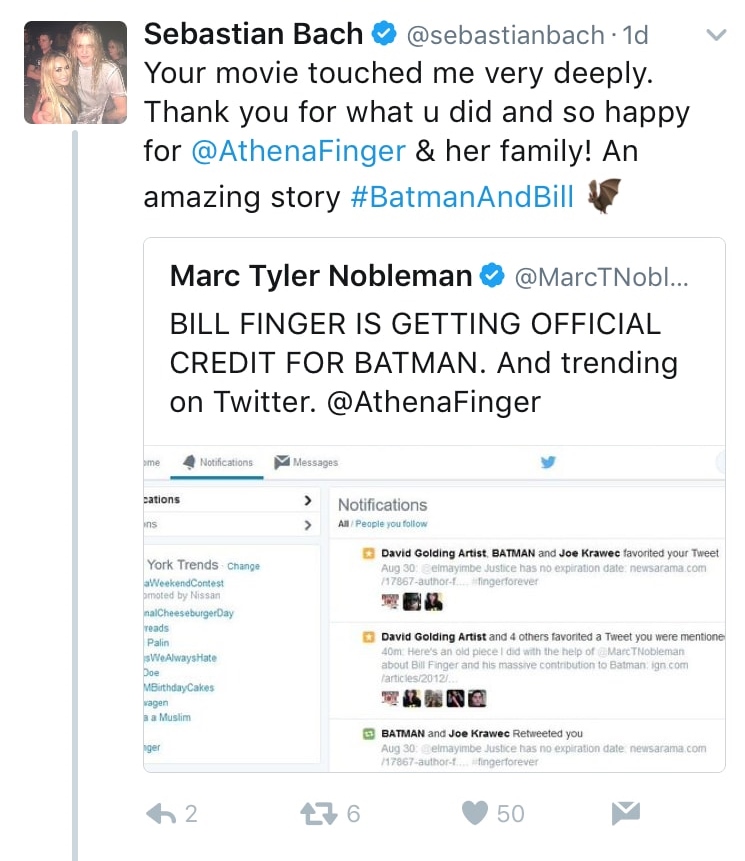Share the tweet via the envelope icon

click(625, 813)
